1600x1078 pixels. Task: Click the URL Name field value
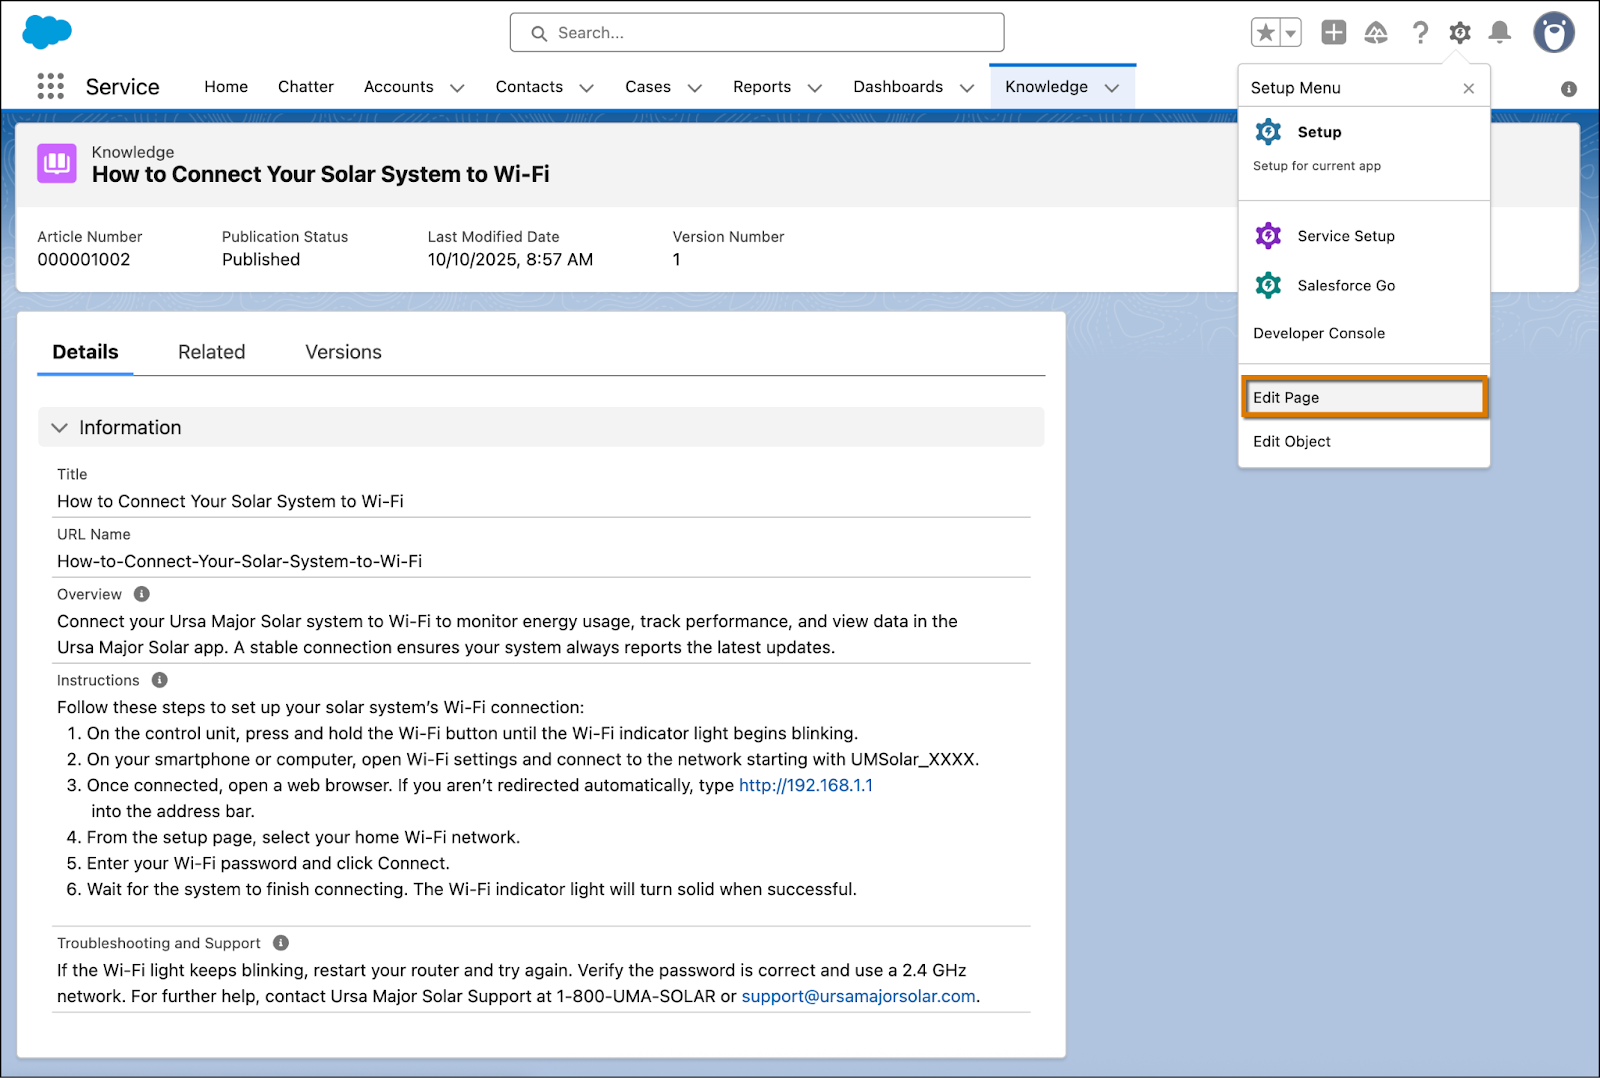[x=240, y=562]
